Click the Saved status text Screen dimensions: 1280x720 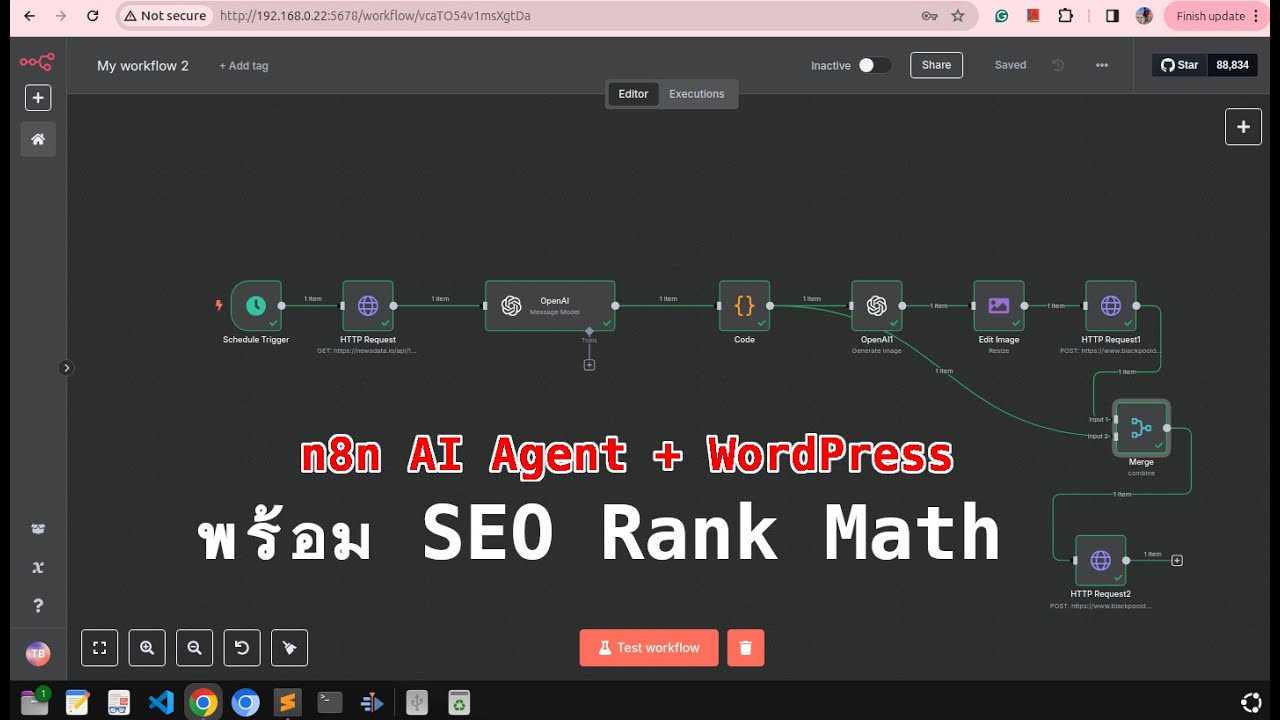point(1010,65)
